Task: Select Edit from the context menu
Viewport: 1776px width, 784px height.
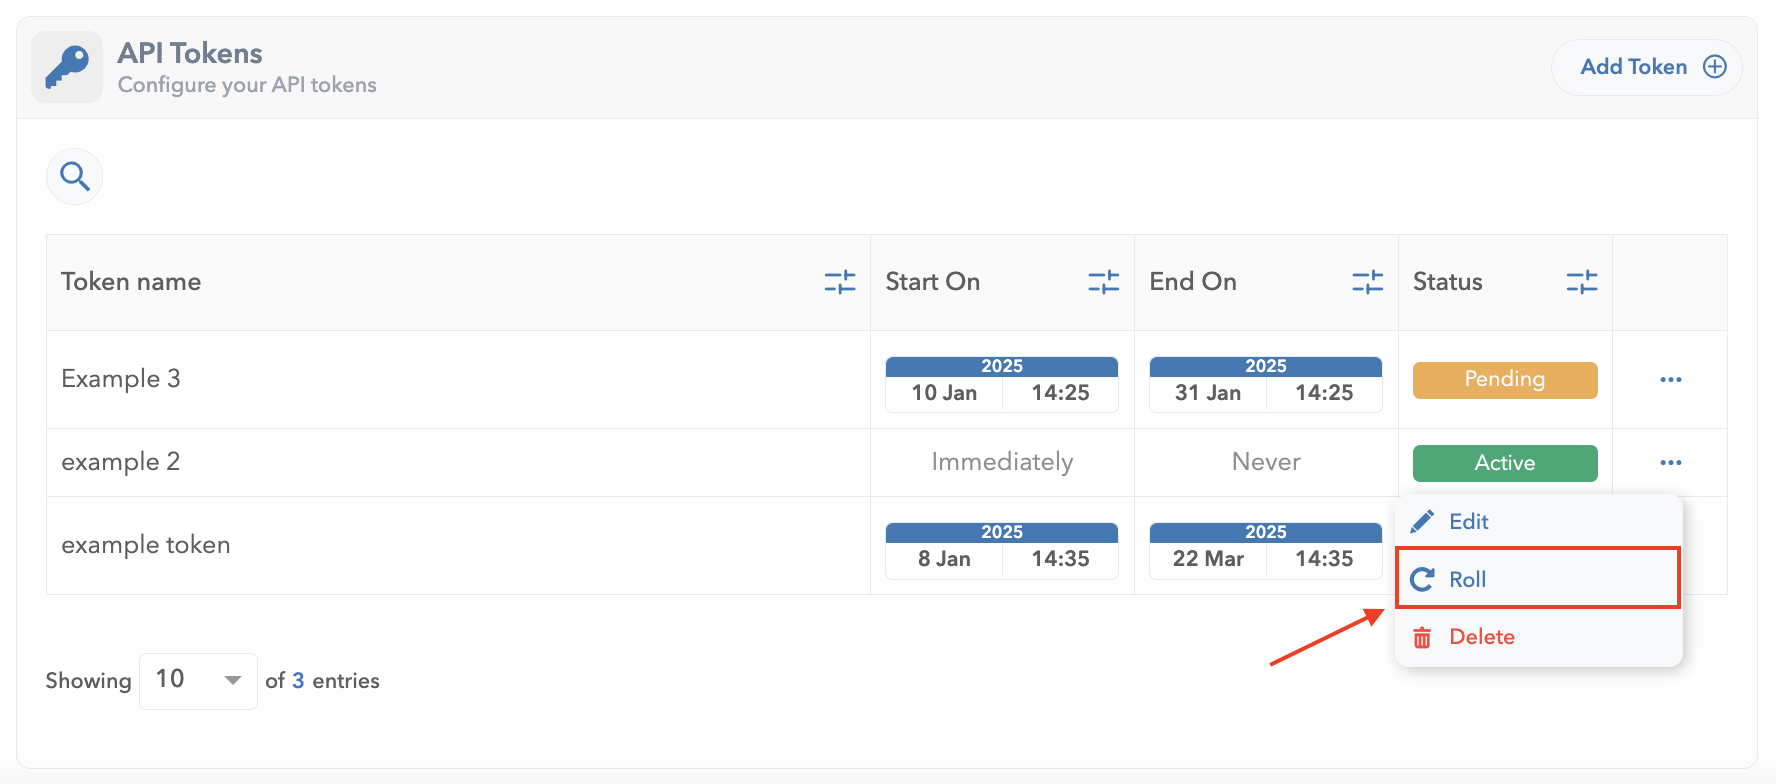Action: tap(1468, 522)
